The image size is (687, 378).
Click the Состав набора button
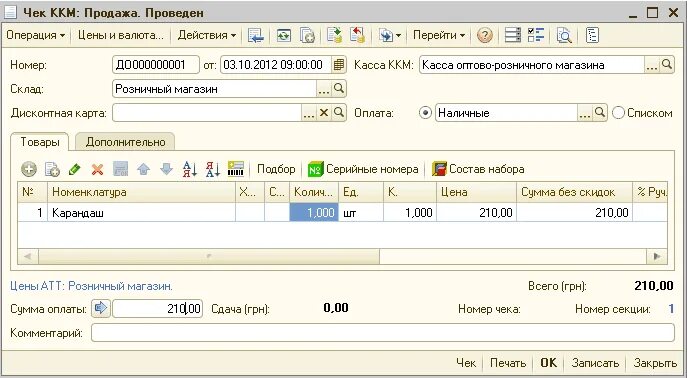tap(478, 169)
